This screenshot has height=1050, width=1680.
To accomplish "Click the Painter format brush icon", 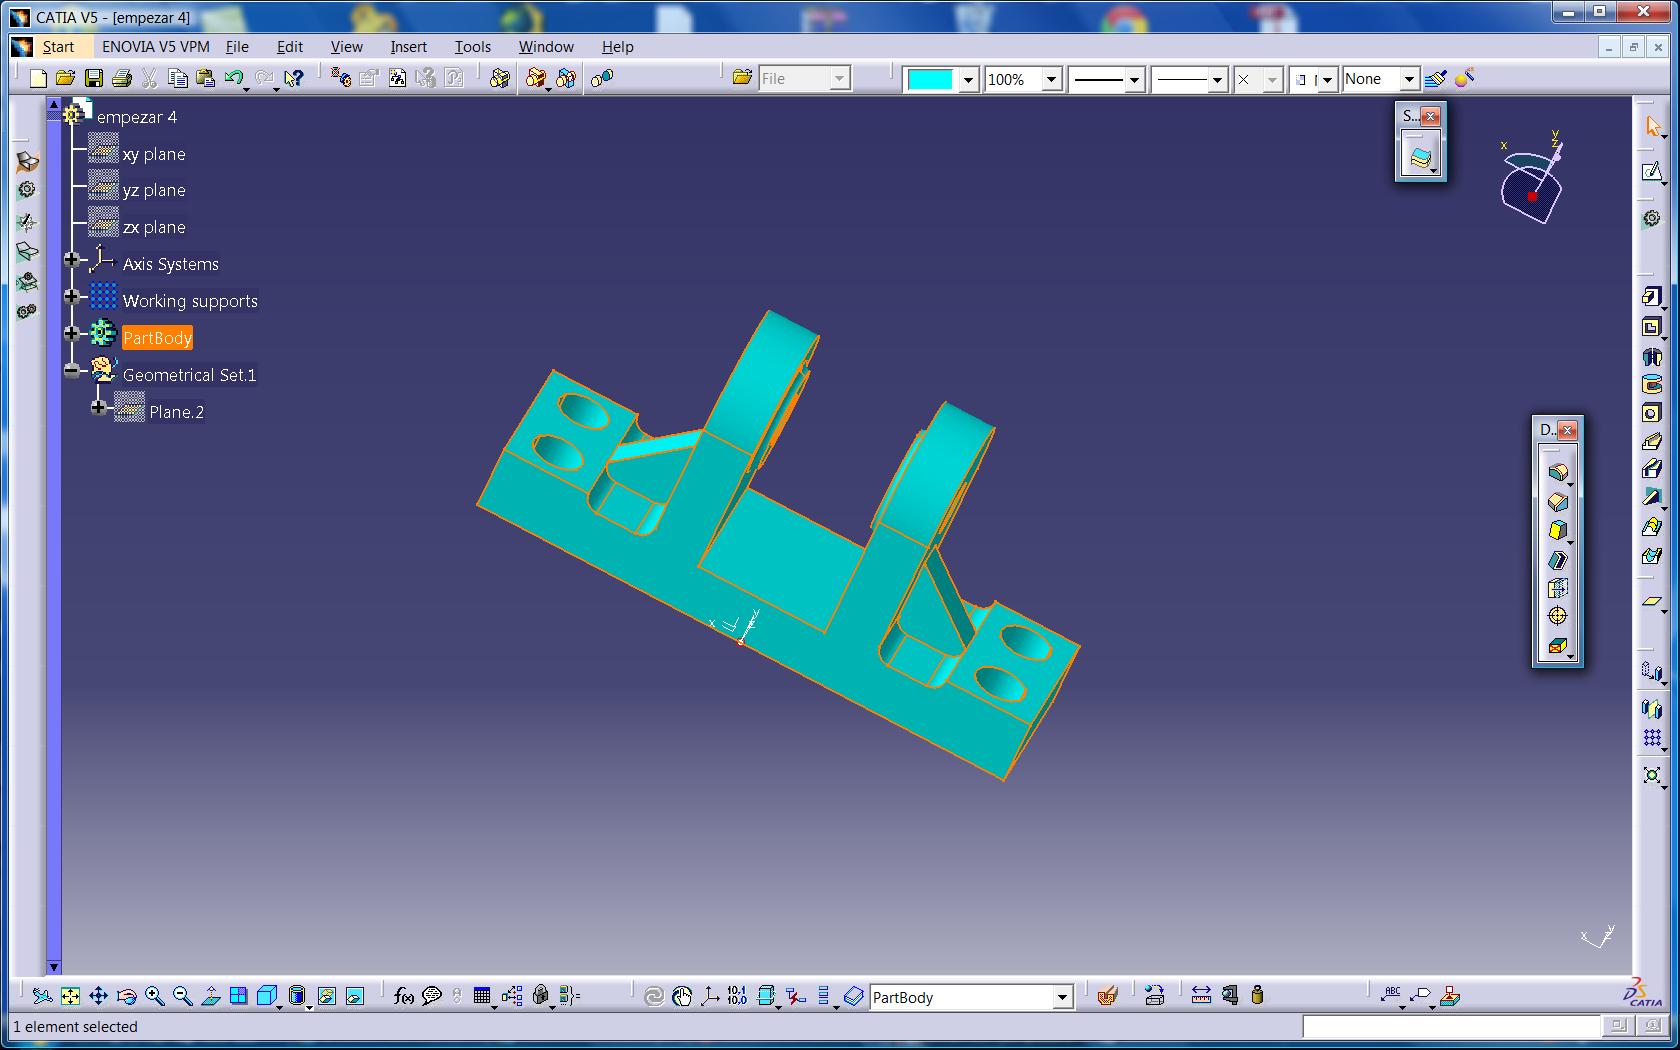I will click(x=1436, y=78).
